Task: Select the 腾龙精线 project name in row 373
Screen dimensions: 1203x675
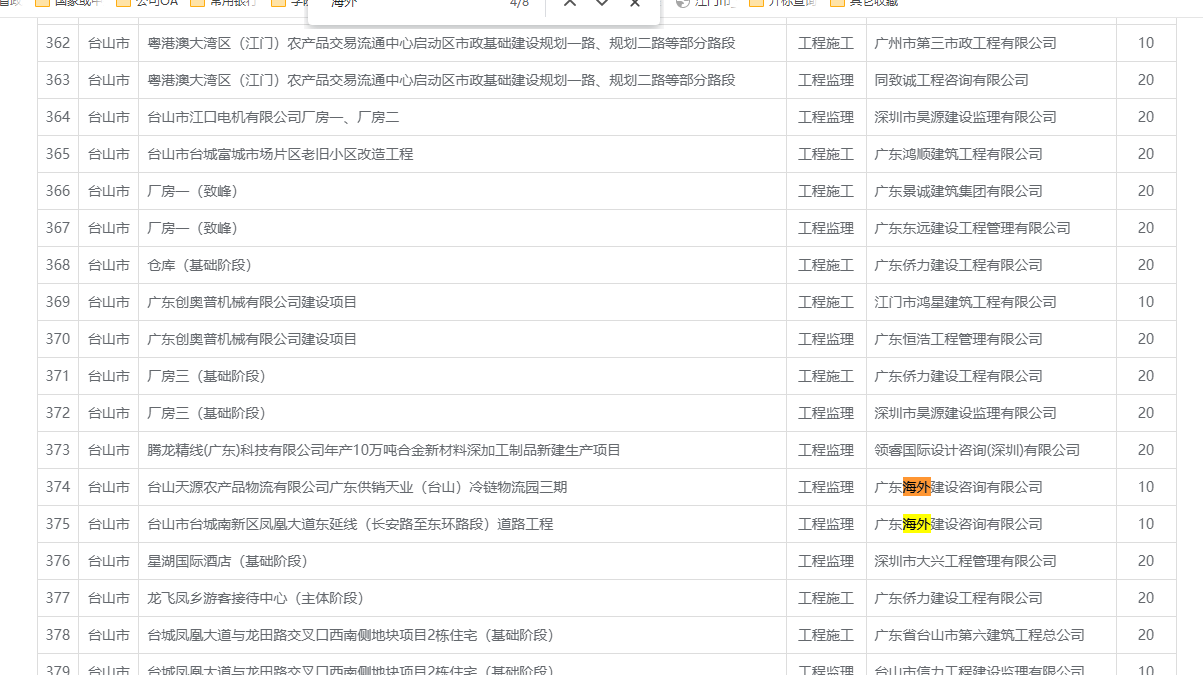Action: (x=383, y=450)
